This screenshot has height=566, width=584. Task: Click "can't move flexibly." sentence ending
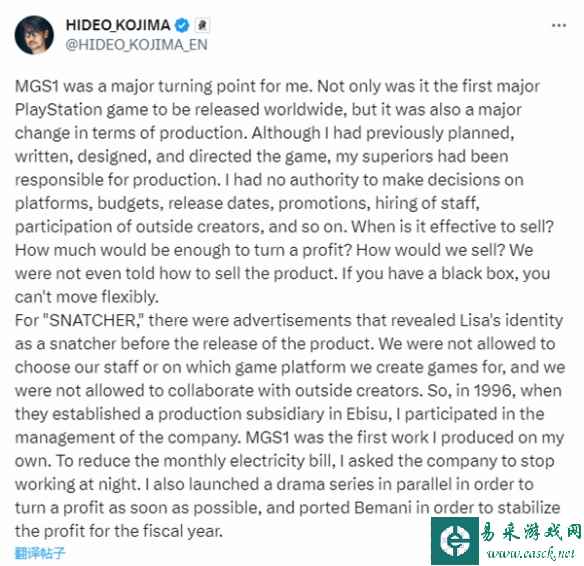(x=87, y=297)
